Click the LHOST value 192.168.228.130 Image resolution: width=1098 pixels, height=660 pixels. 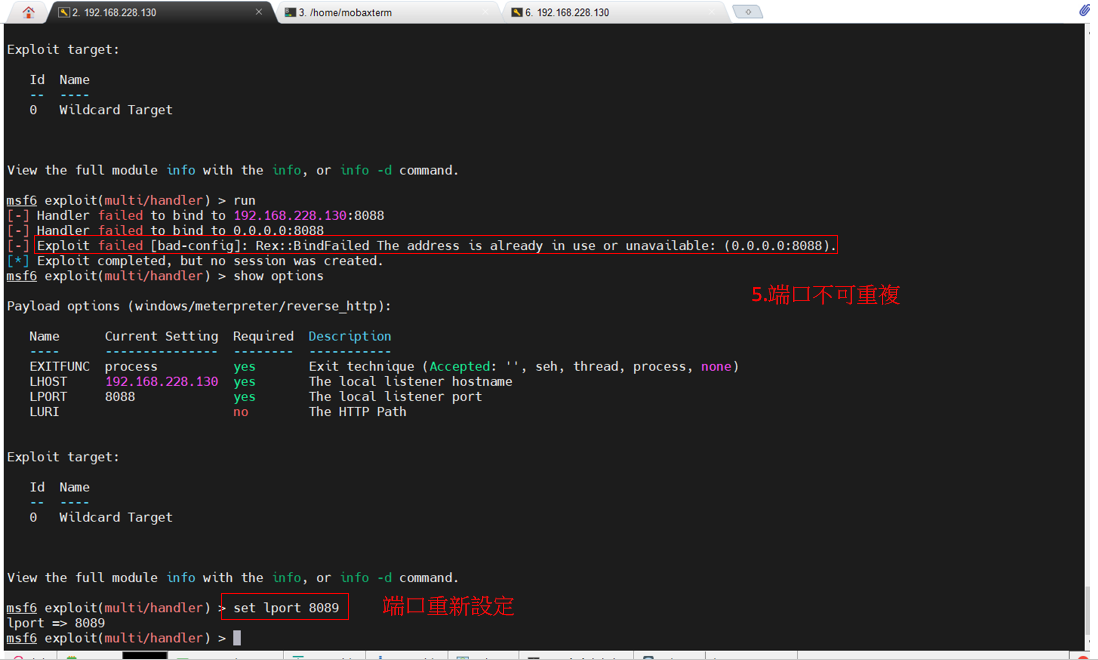(161, 381)
